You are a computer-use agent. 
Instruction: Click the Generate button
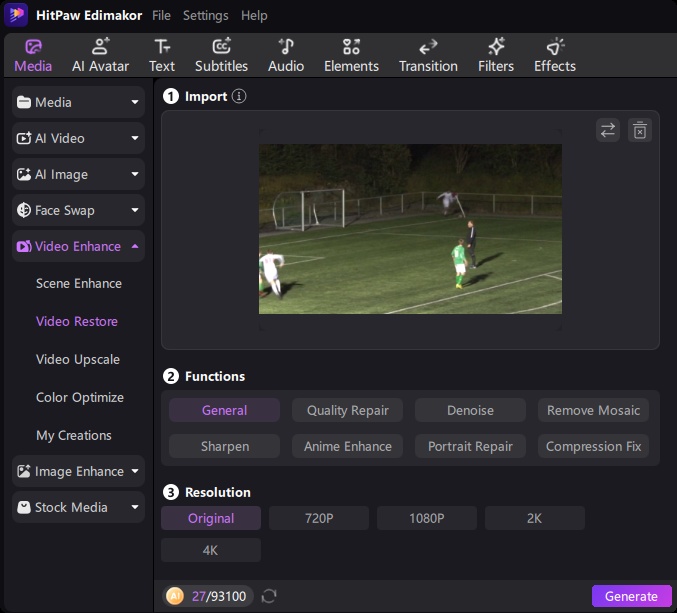tap(631, 596)
